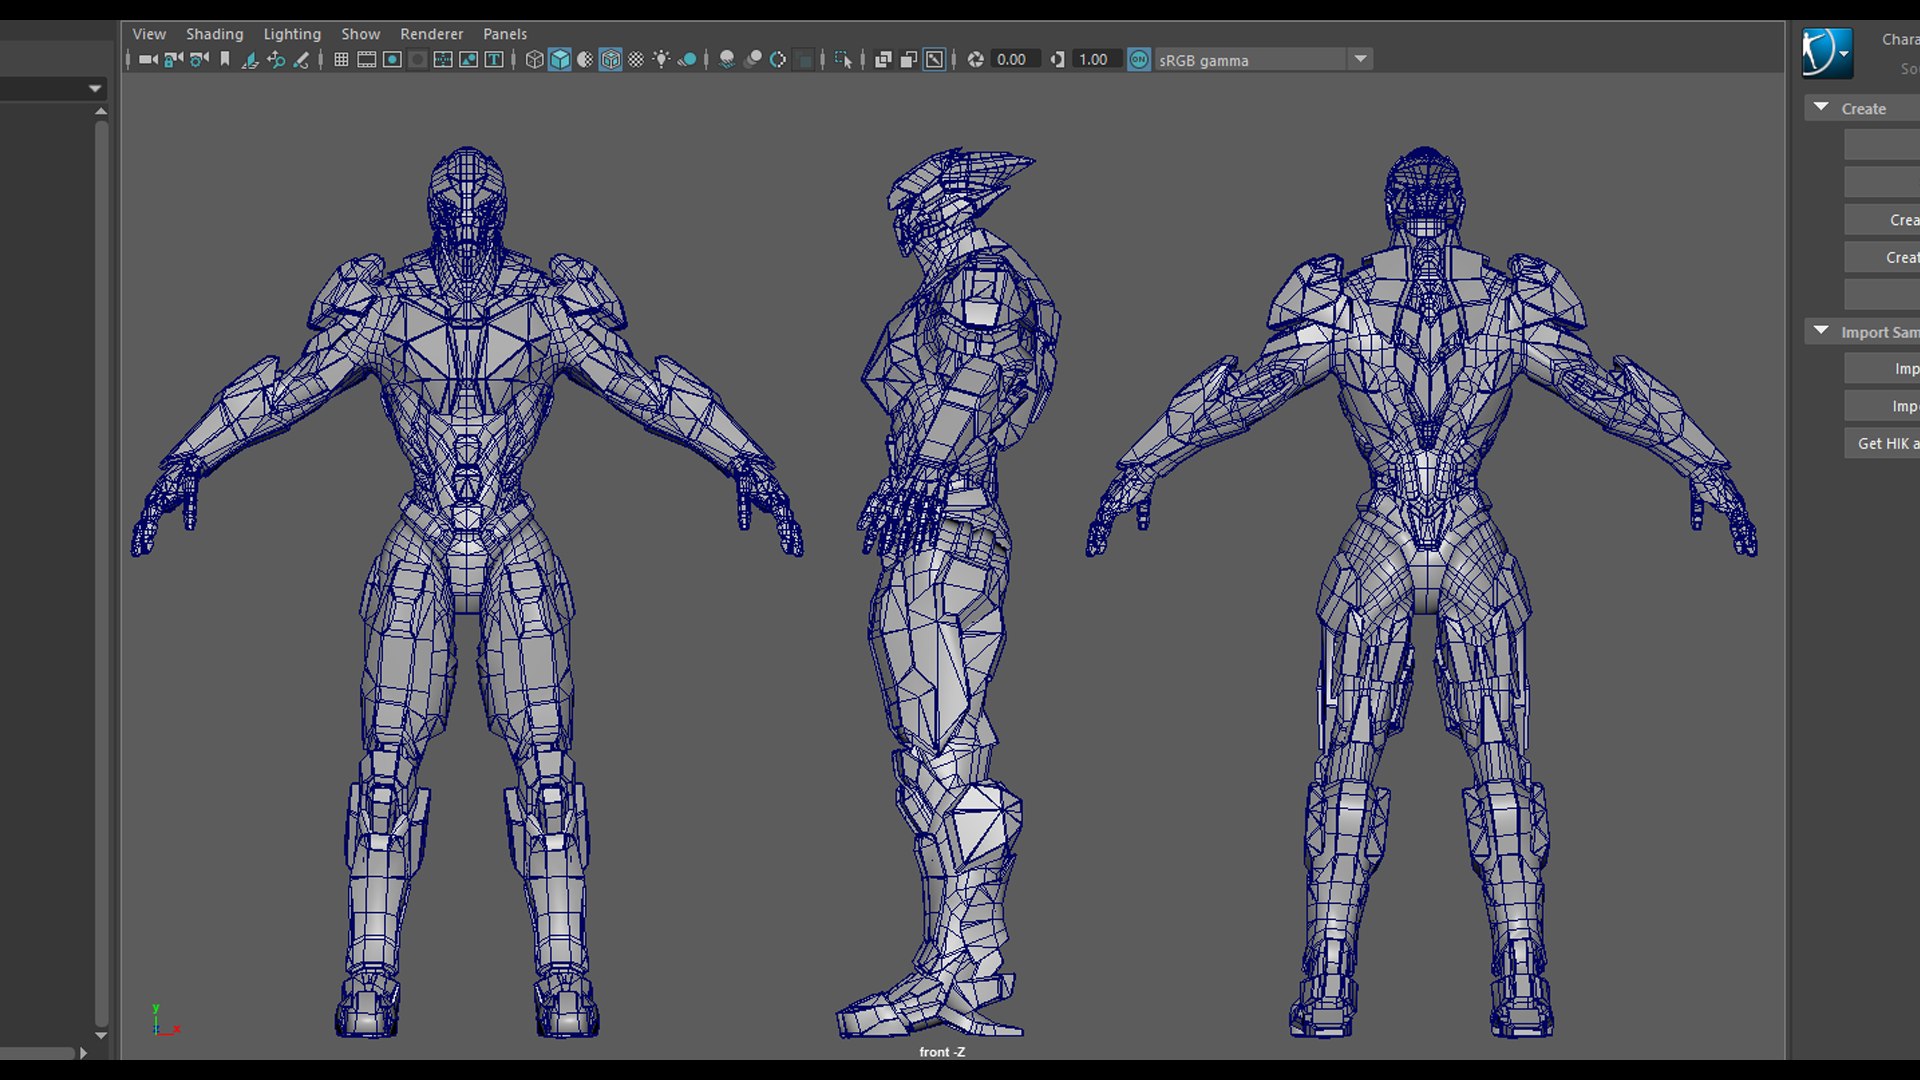
Task: Click Gamma value field 1.00
Action: coord(1096,60)
